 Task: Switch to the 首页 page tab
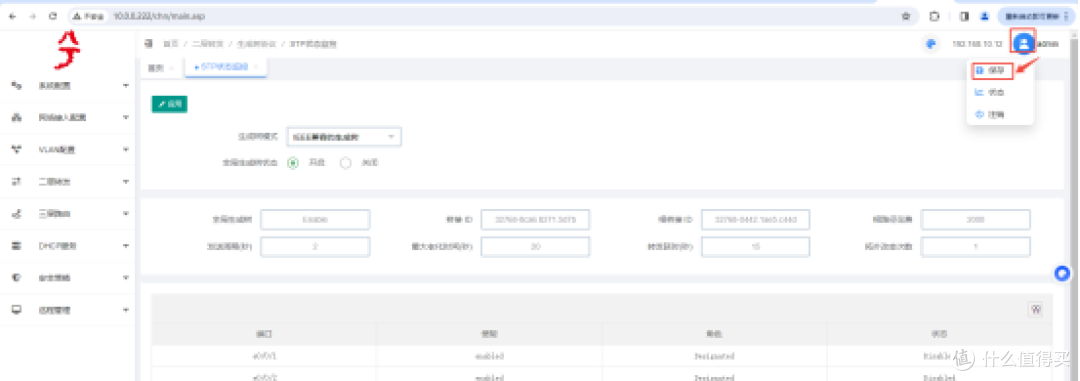156,68
